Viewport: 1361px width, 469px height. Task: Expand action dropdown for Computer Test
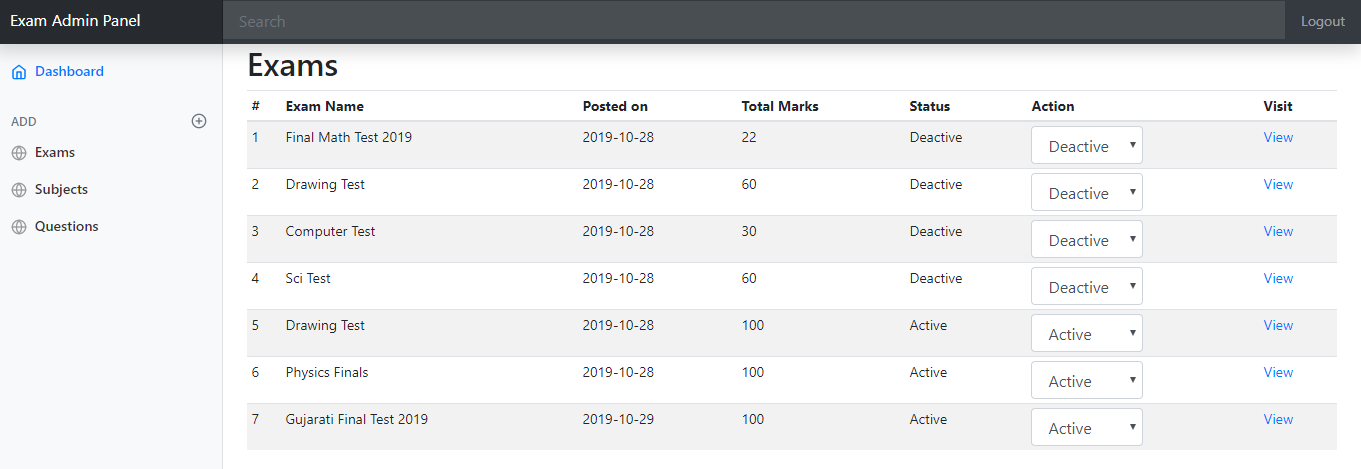coord(1087,239)
